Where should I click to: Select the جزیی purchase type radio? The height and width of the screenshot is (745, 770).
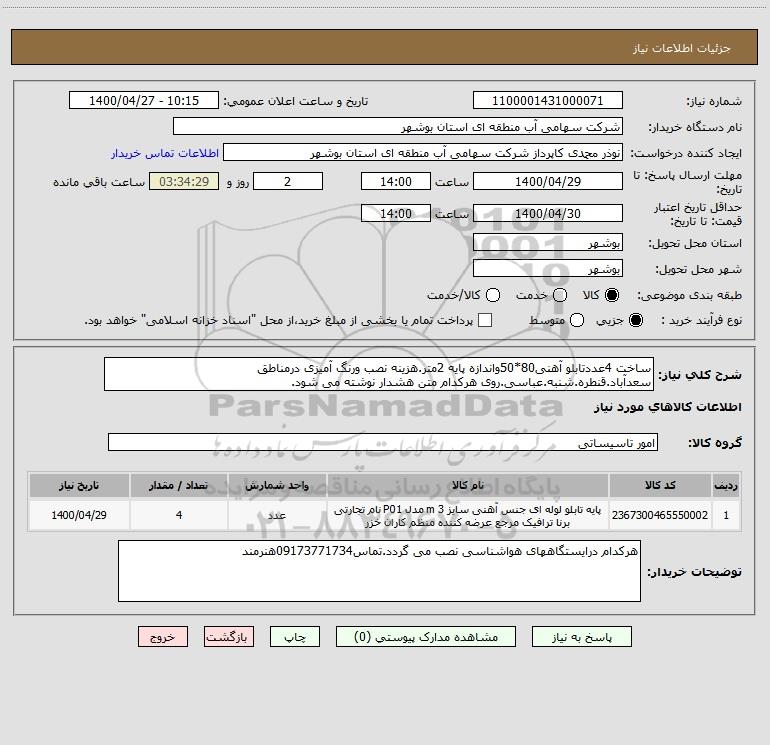click(x=636, y=320)
